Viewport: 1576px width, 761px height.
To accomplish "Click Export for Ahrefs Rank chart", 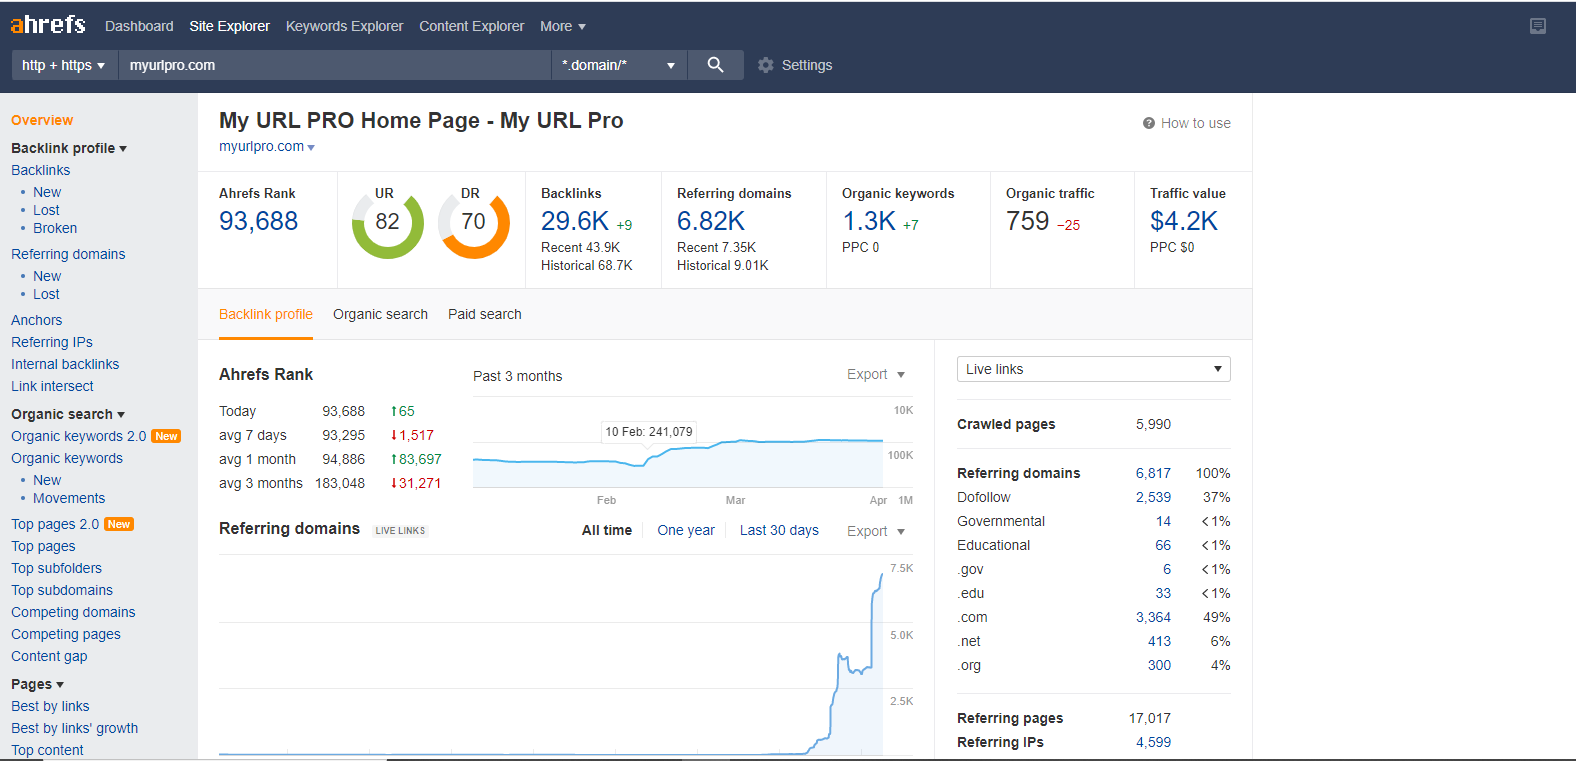I will pos(875,374).
